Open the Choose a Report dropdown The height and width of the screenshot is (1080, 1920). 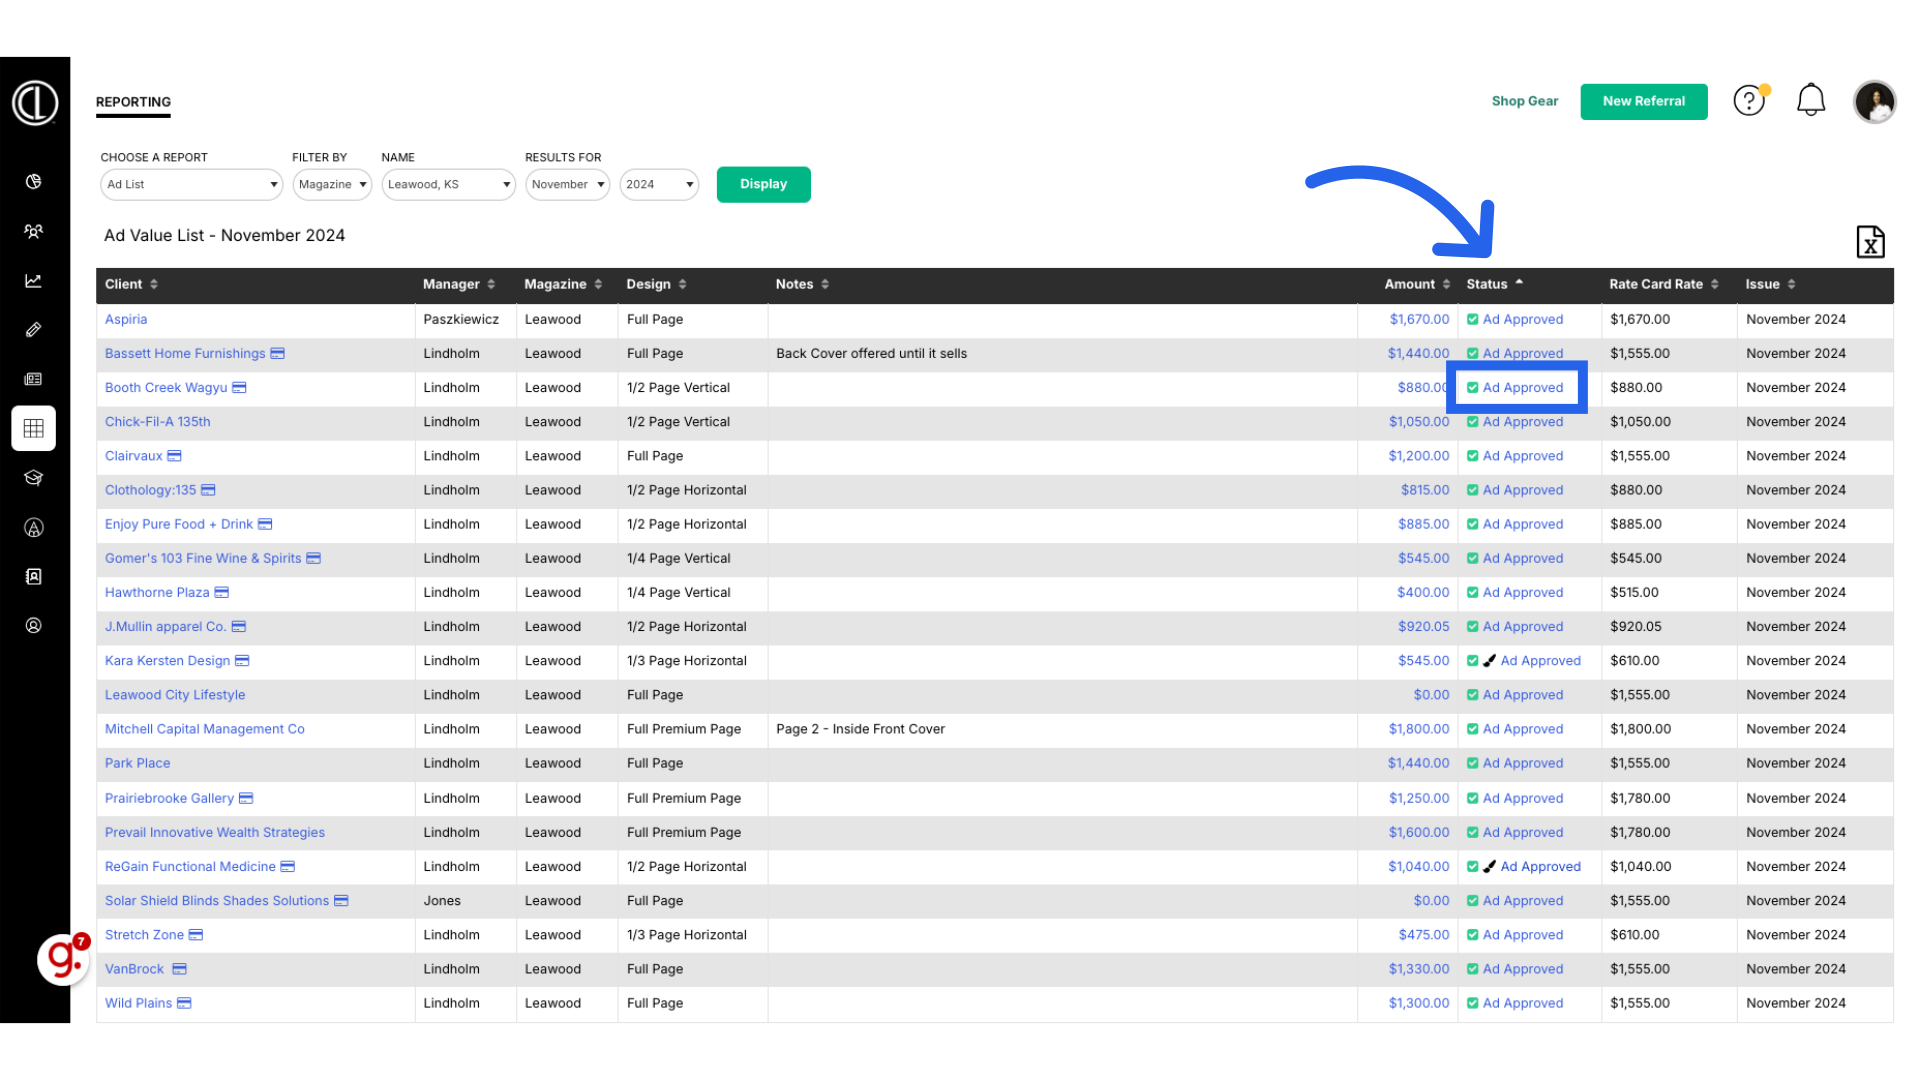(191, 184)
